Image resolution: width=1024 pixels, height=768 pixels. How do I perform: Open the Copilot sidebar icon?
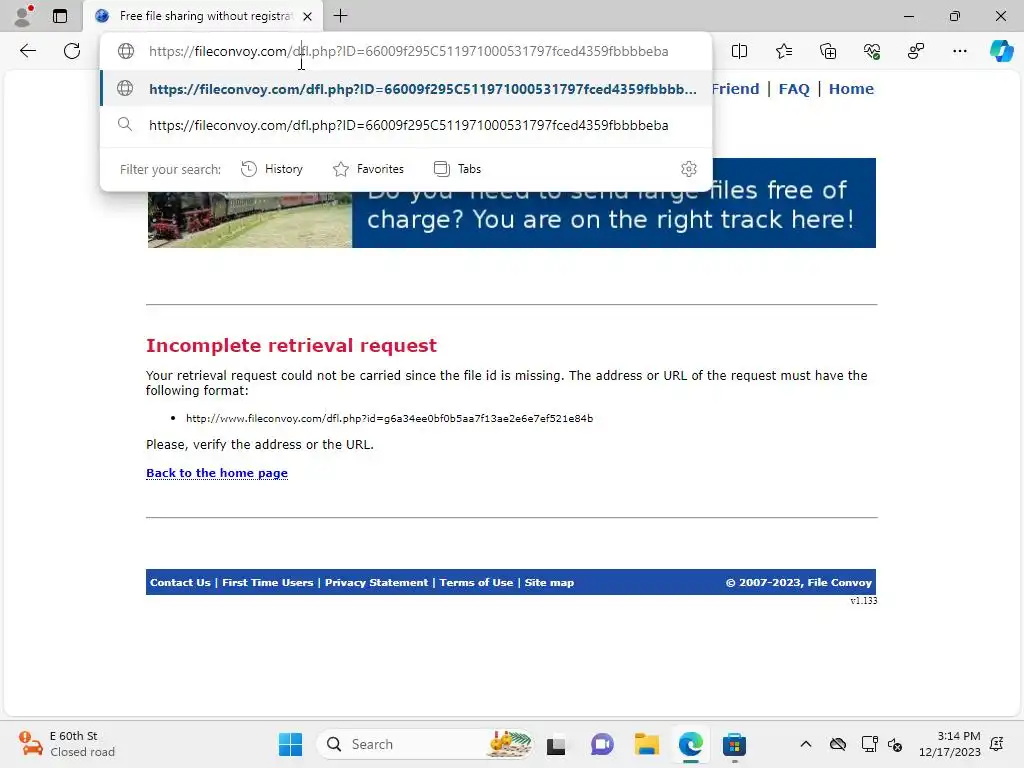click(1001, 51)
